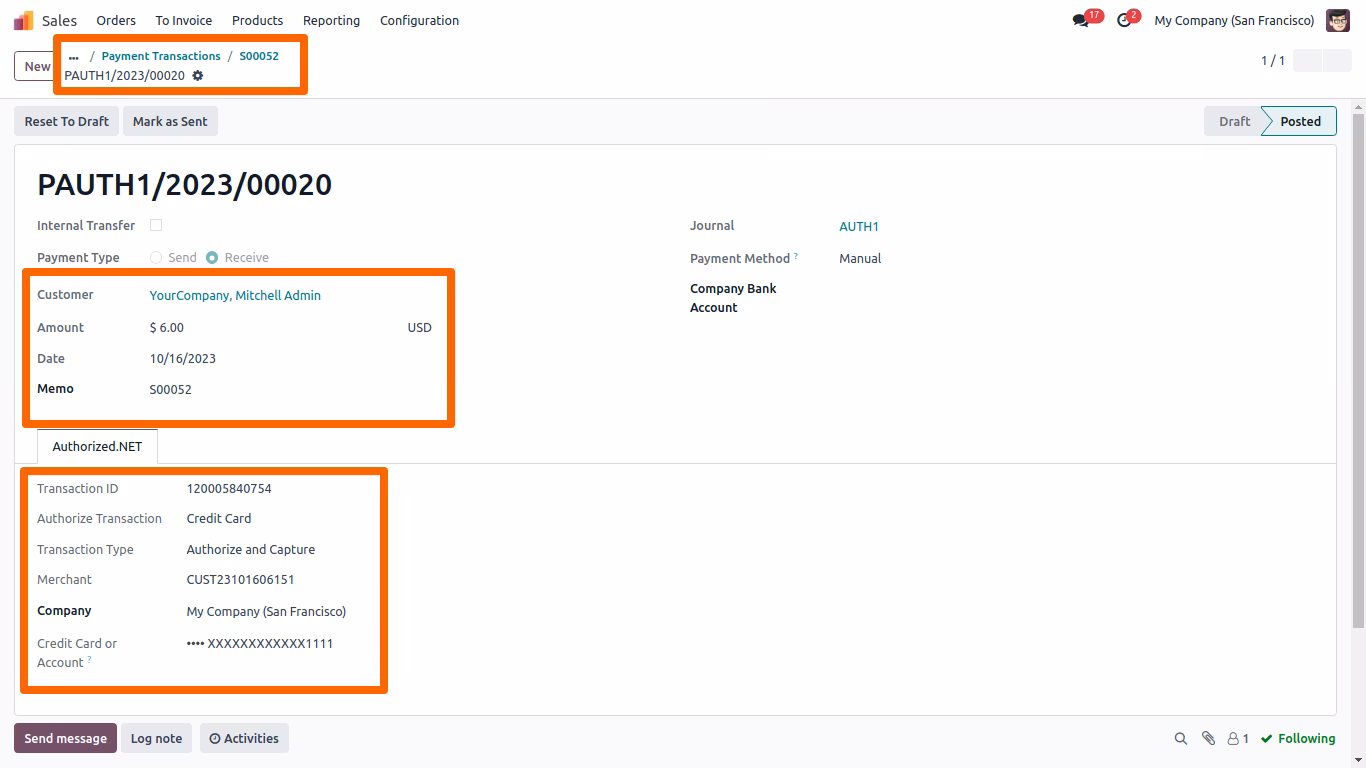Go to Payment Transactions breadcrumb
Image resolution: width=1366 pixels, height=768 pixels.
click(x=161, y=56)
